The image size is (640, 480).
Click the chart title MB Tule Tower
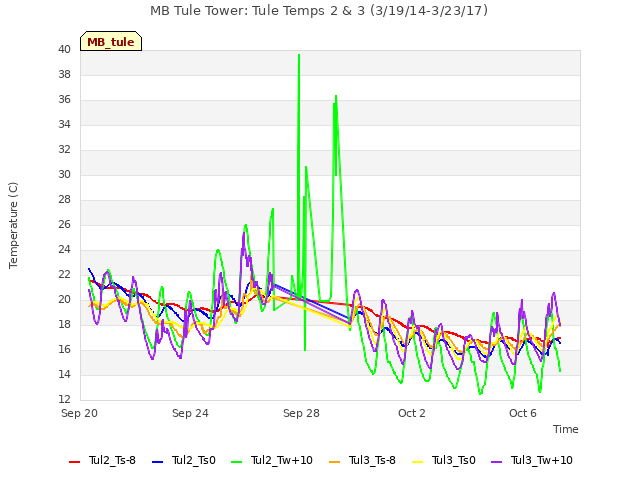319,11
